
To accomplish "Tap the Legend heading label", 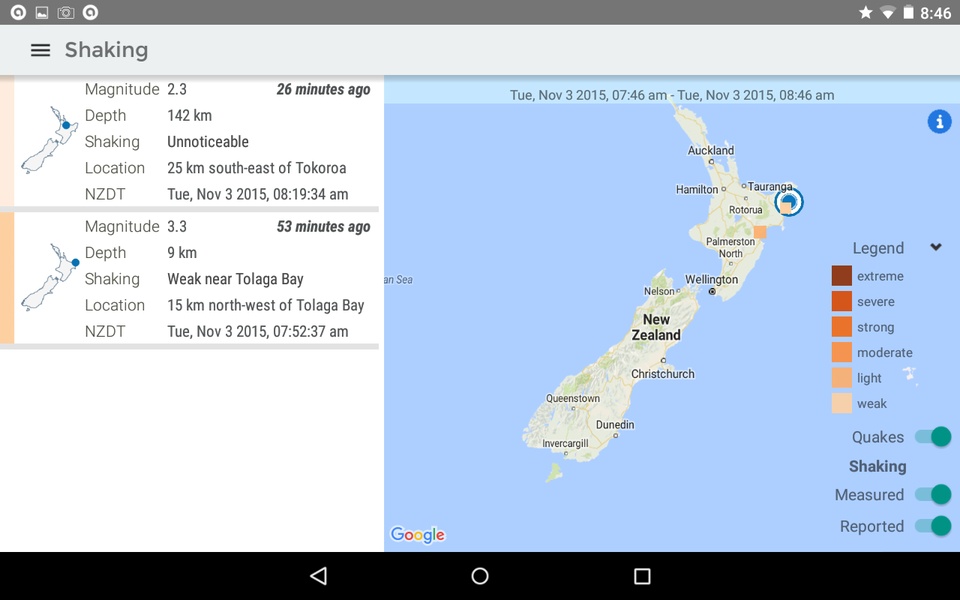I will click(878, 248).
